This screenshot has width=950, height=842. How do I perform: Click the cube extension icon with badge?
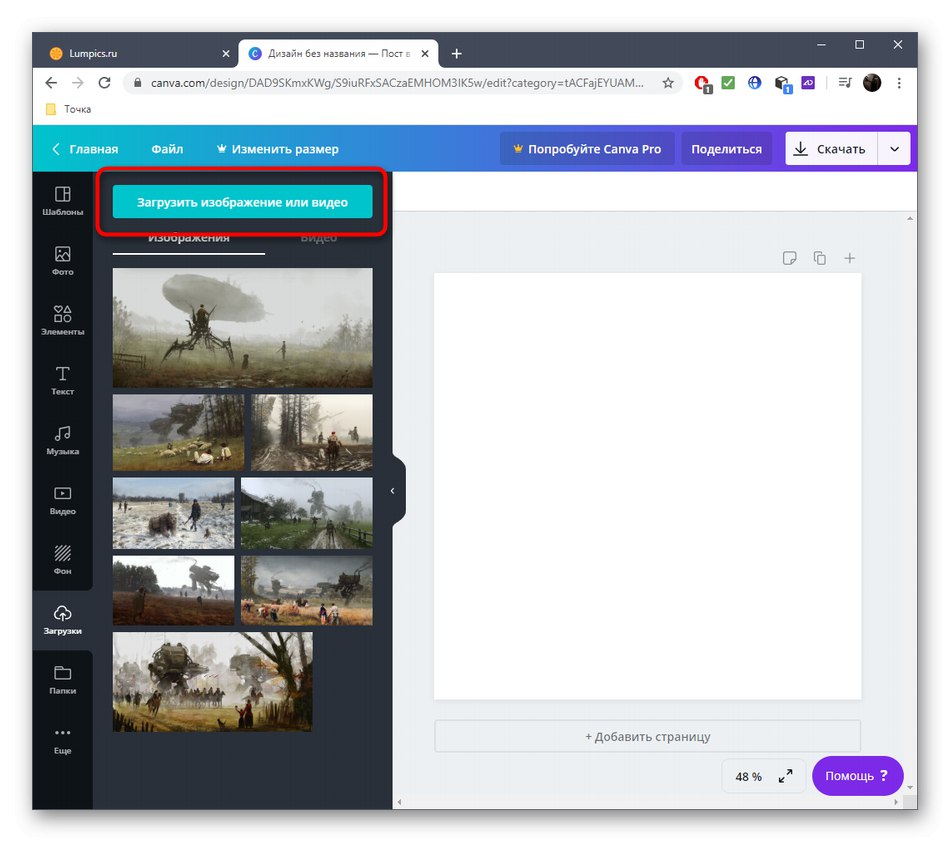pyautogui.click(x=783, y=84)
